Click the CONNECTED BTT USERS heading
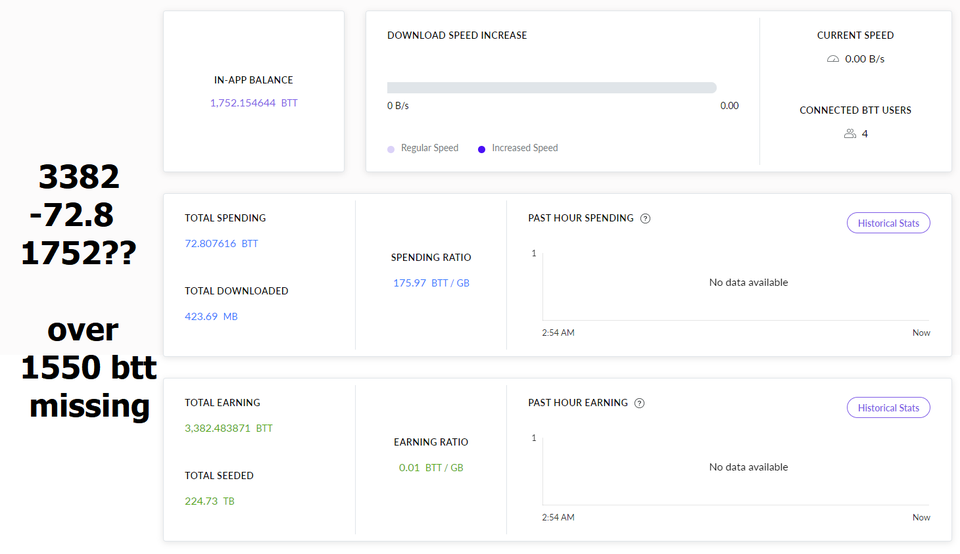This screenshot has width=960, height=554. pos(855,110)
